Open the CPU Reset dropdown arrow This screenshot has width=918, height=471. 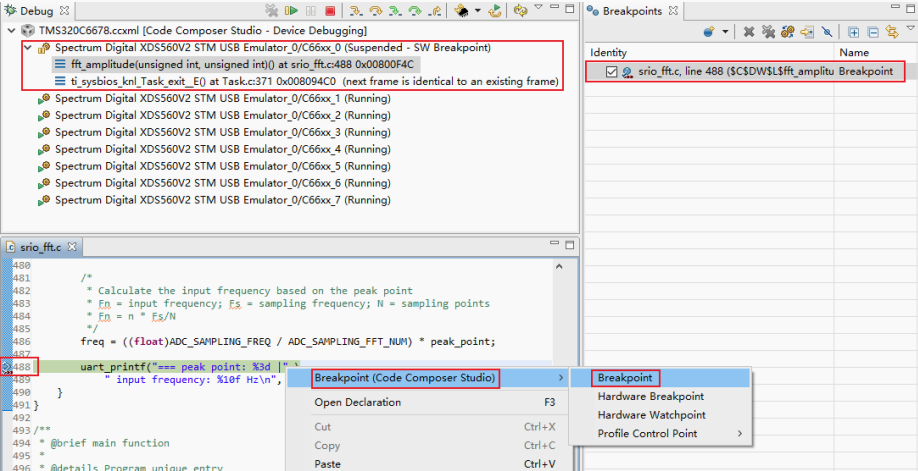tap(477, 11)
